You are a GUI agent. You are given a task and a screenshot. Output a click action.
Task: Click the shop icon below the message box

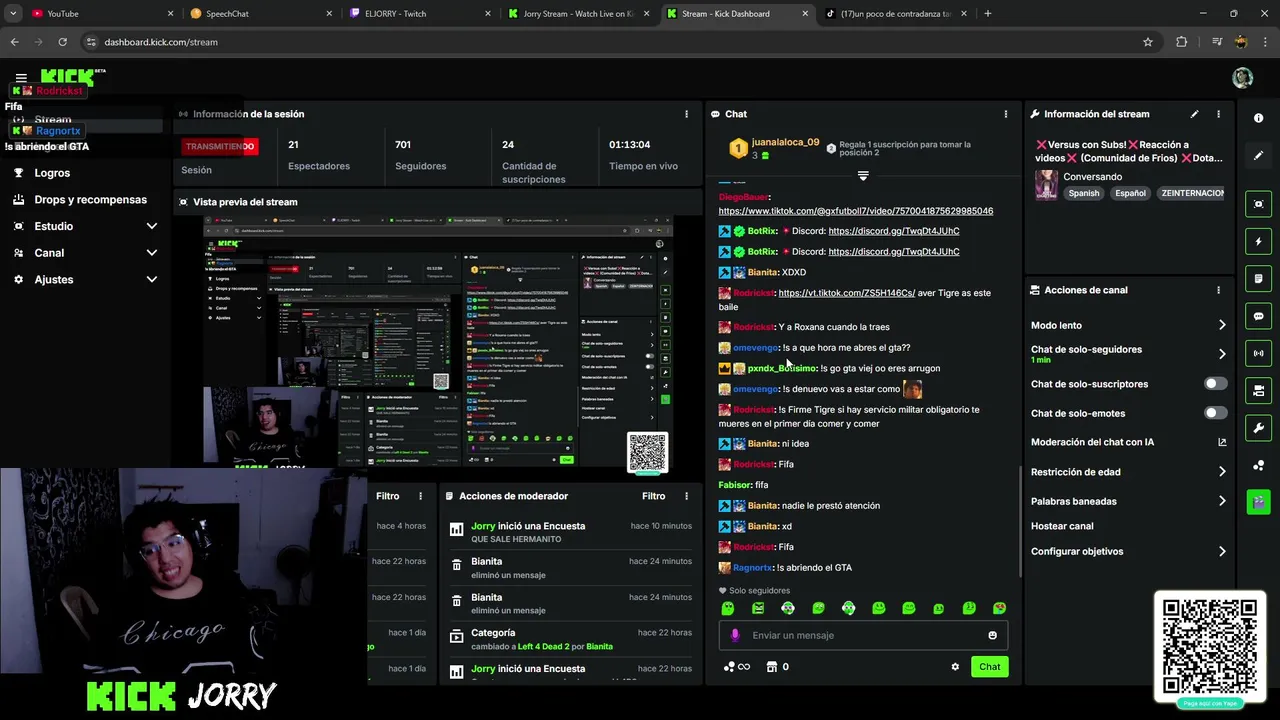771,667
